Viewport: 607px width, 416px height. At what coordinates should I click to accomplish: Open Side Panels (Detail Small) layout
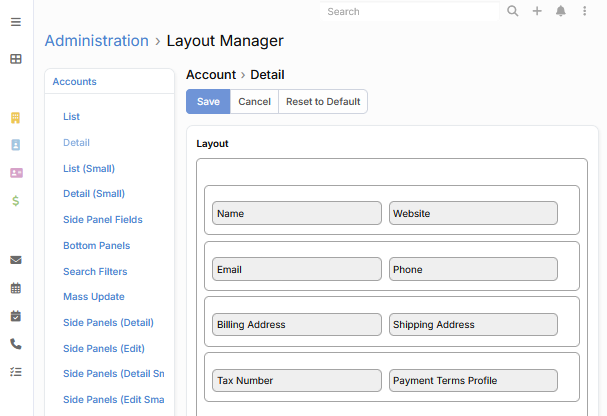(x=113, y=374)
